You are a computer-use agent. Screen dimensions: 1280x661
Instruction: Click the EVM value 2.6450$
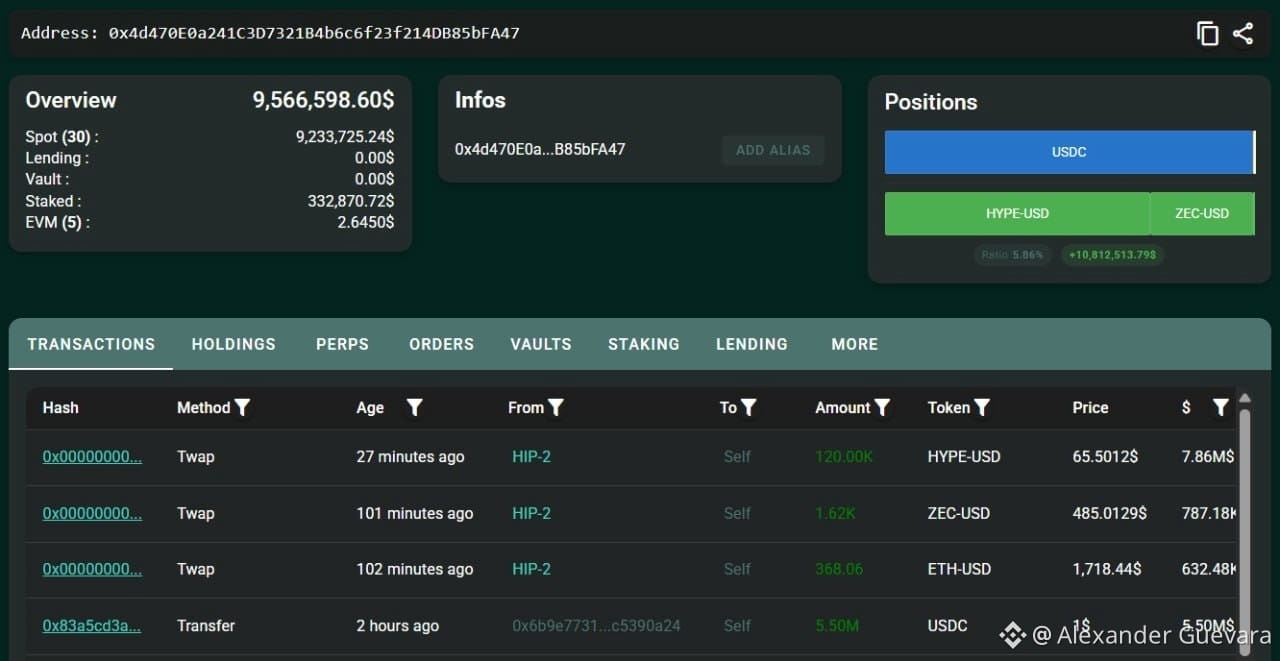(366, 222)
